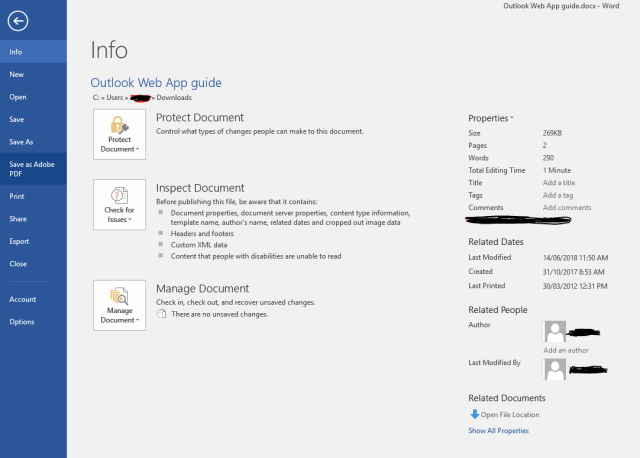Click the Open File Location arrow icon
640x458 pixels.
pos(474,414)
